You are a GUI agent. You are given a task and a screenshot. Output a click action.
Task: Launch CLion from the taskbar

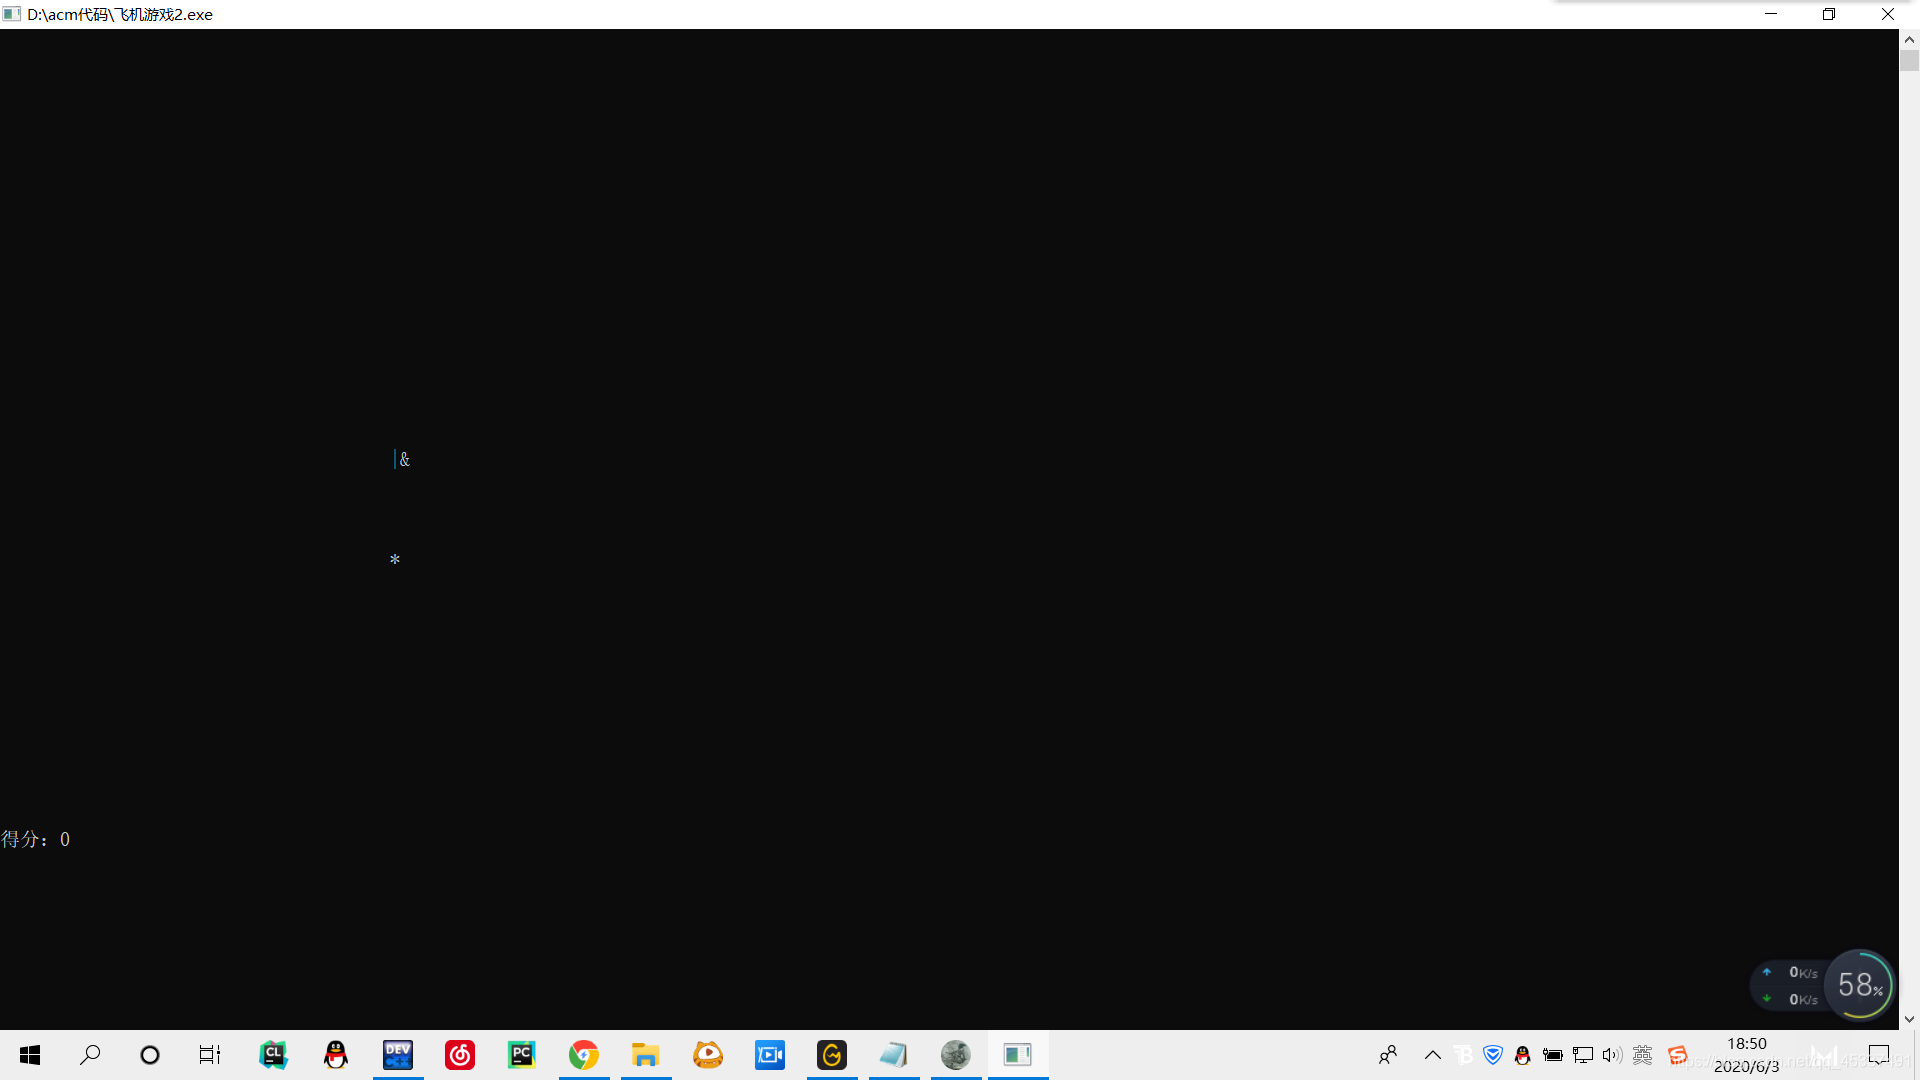pos(273,1055)
